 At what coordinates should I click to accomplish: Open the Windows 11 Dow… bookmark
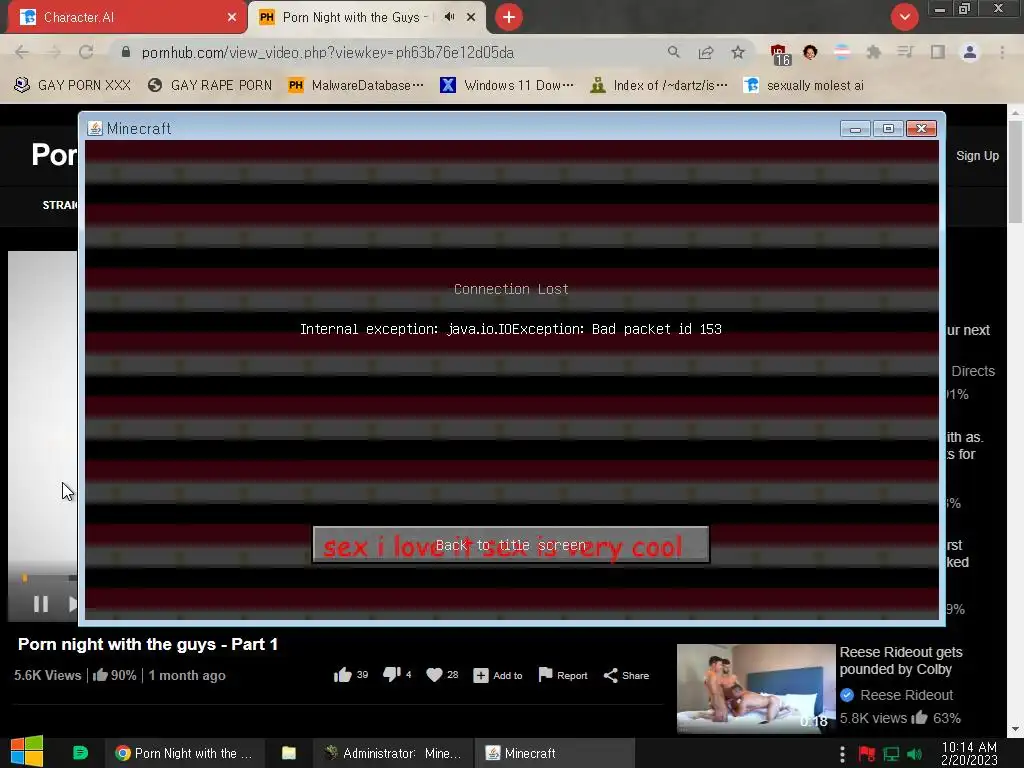[x=507, y=86]
